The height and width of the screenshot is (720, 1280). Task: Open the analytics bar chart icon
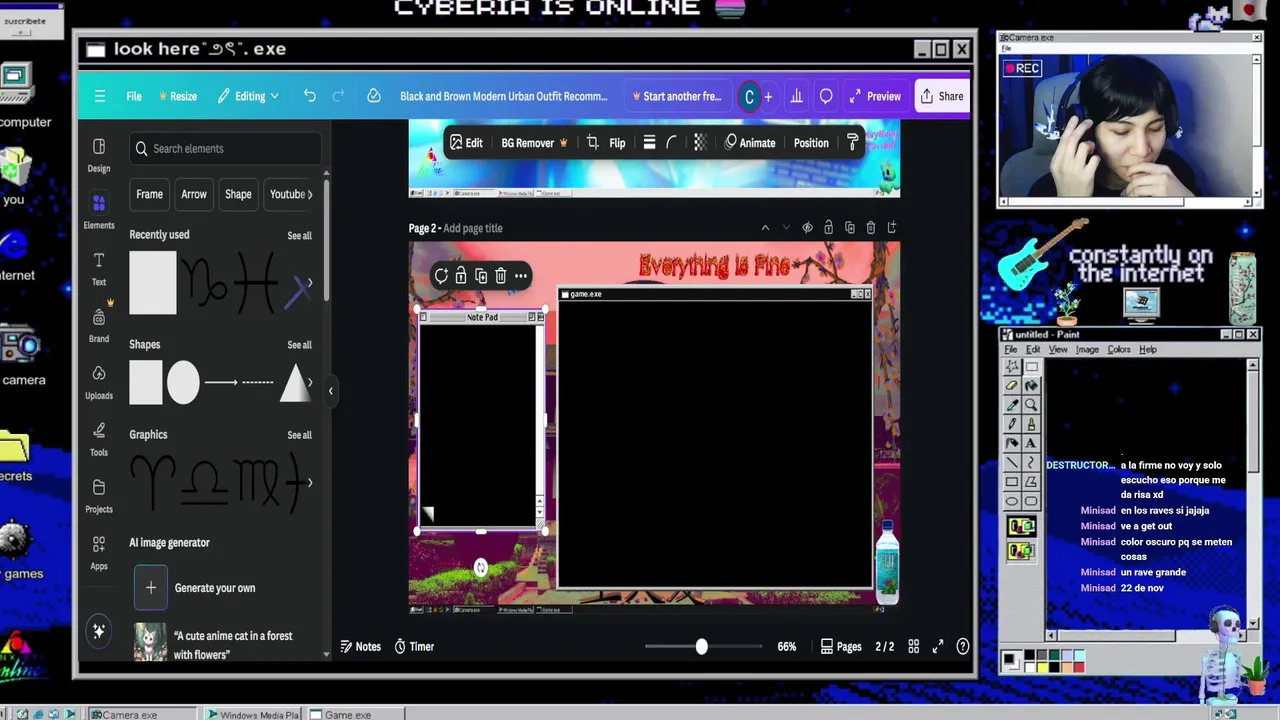pos(796,96)
